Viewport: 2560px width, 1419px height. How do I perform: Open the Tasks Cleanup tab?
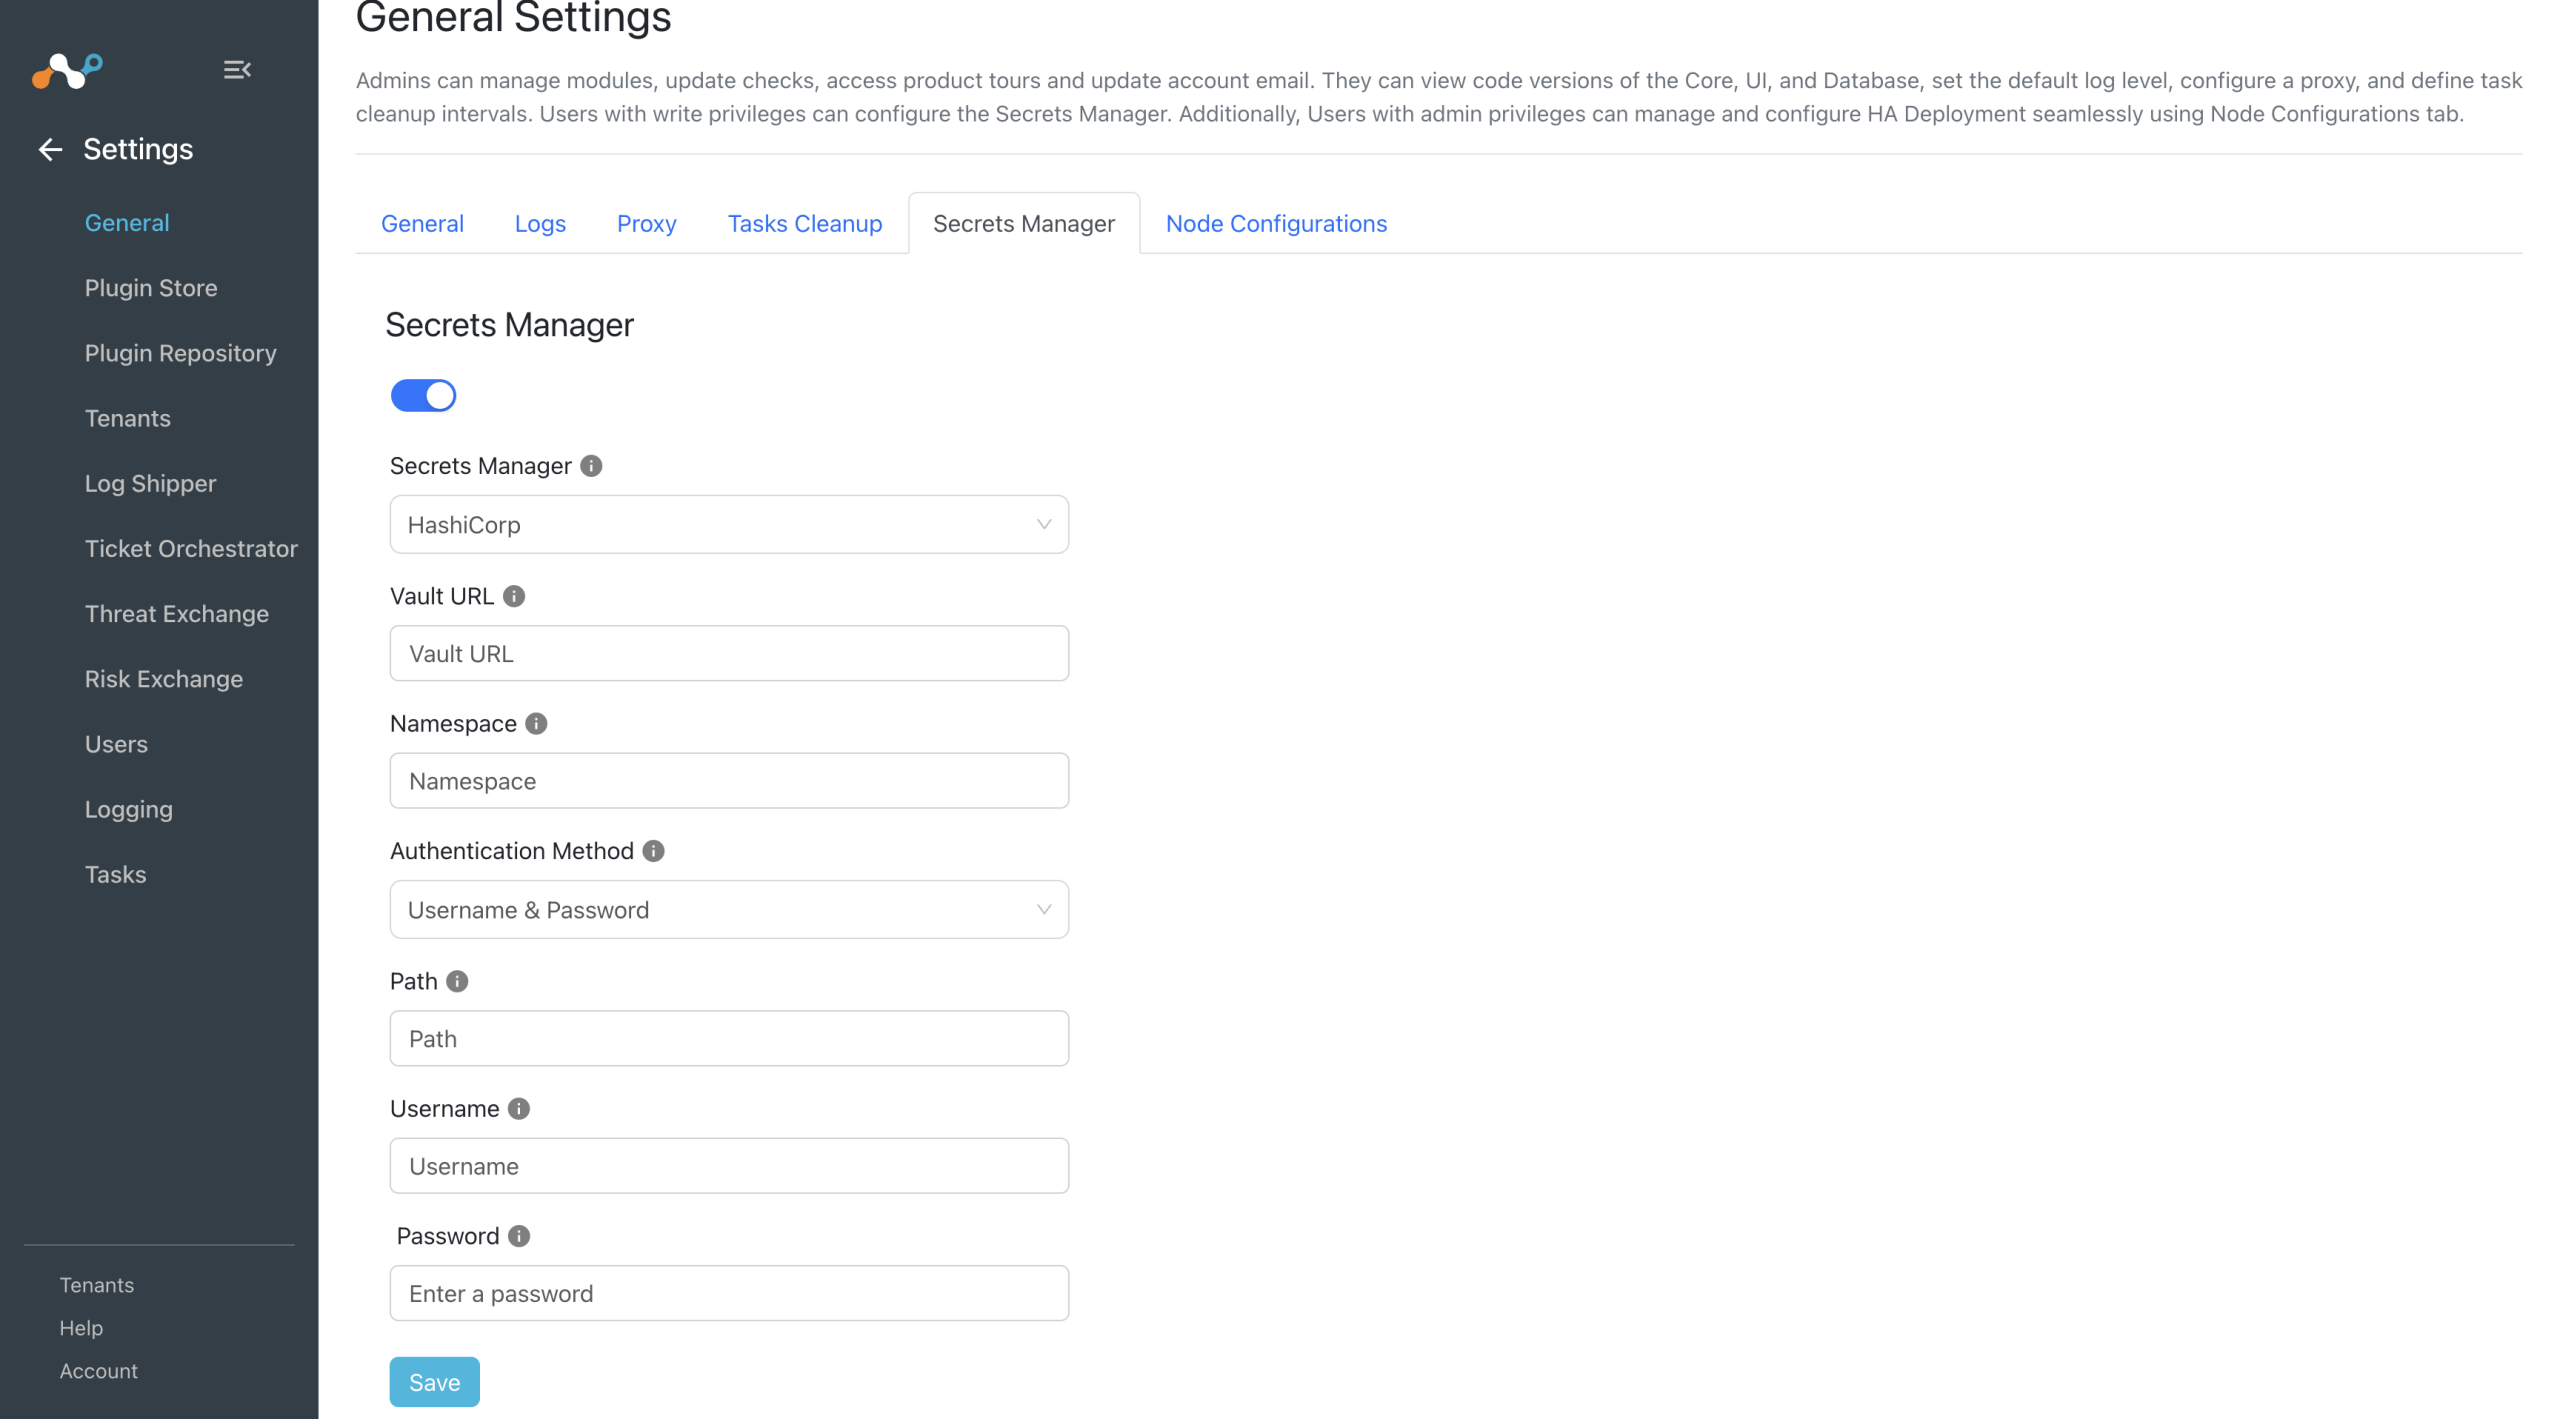804,223
